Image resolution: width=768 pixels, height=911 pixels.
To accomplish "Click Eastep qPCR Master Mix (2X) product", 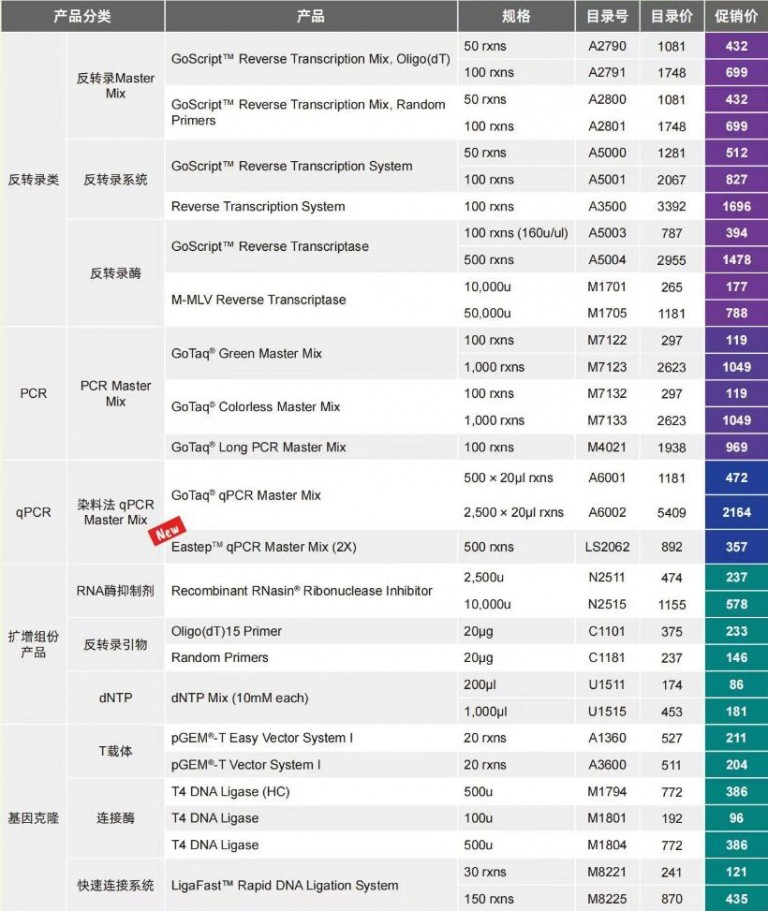I will click(264, 547).
